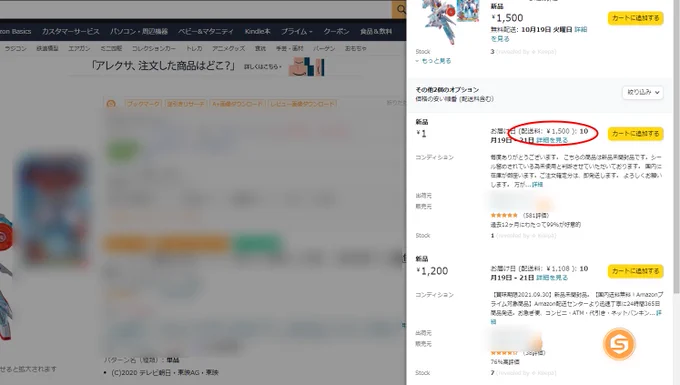Image resolution: width=680 pixels, height=385 pixels.
Task: Open 食品&飲料 navigation item
Action: tap(376, 31)
